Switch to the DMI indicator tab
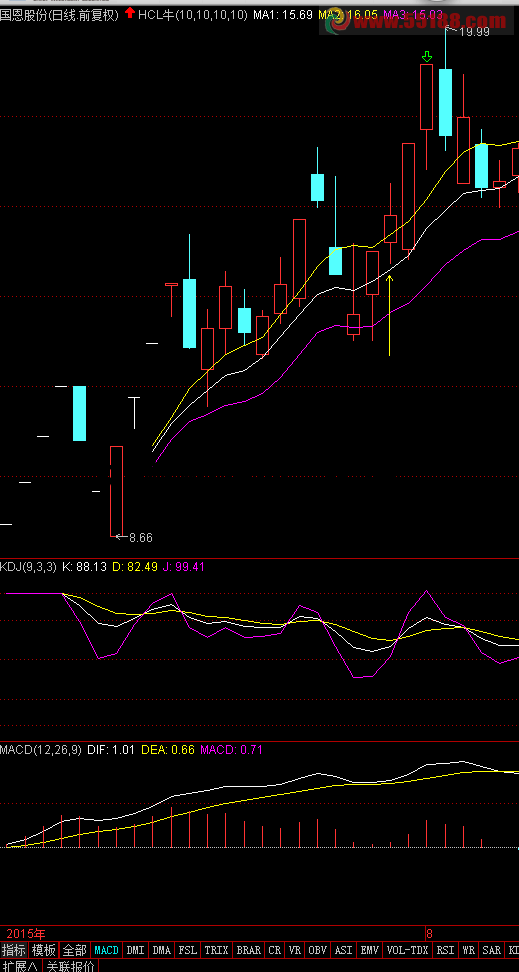The image size is (519, 972). coord(135,950)
